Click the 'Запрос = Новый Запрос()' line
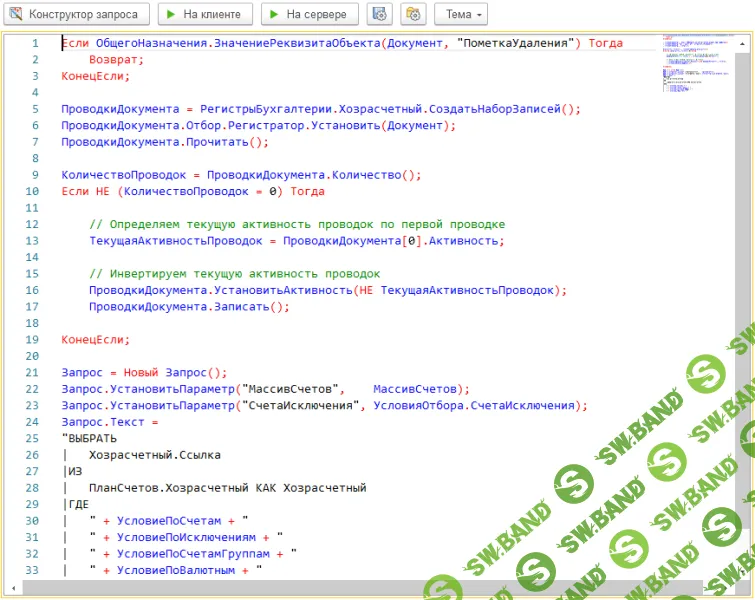 (x=144, y=372)
